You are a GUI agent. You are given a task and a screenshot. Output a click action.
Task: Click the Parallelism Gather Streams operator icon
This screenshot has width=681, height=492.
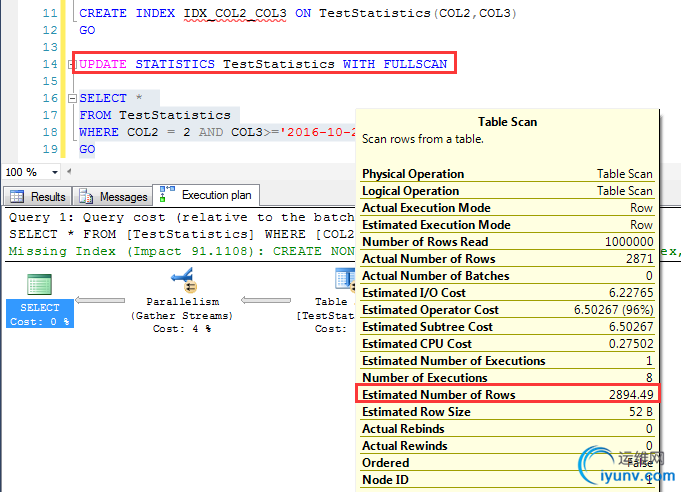(x=183, y=281)
